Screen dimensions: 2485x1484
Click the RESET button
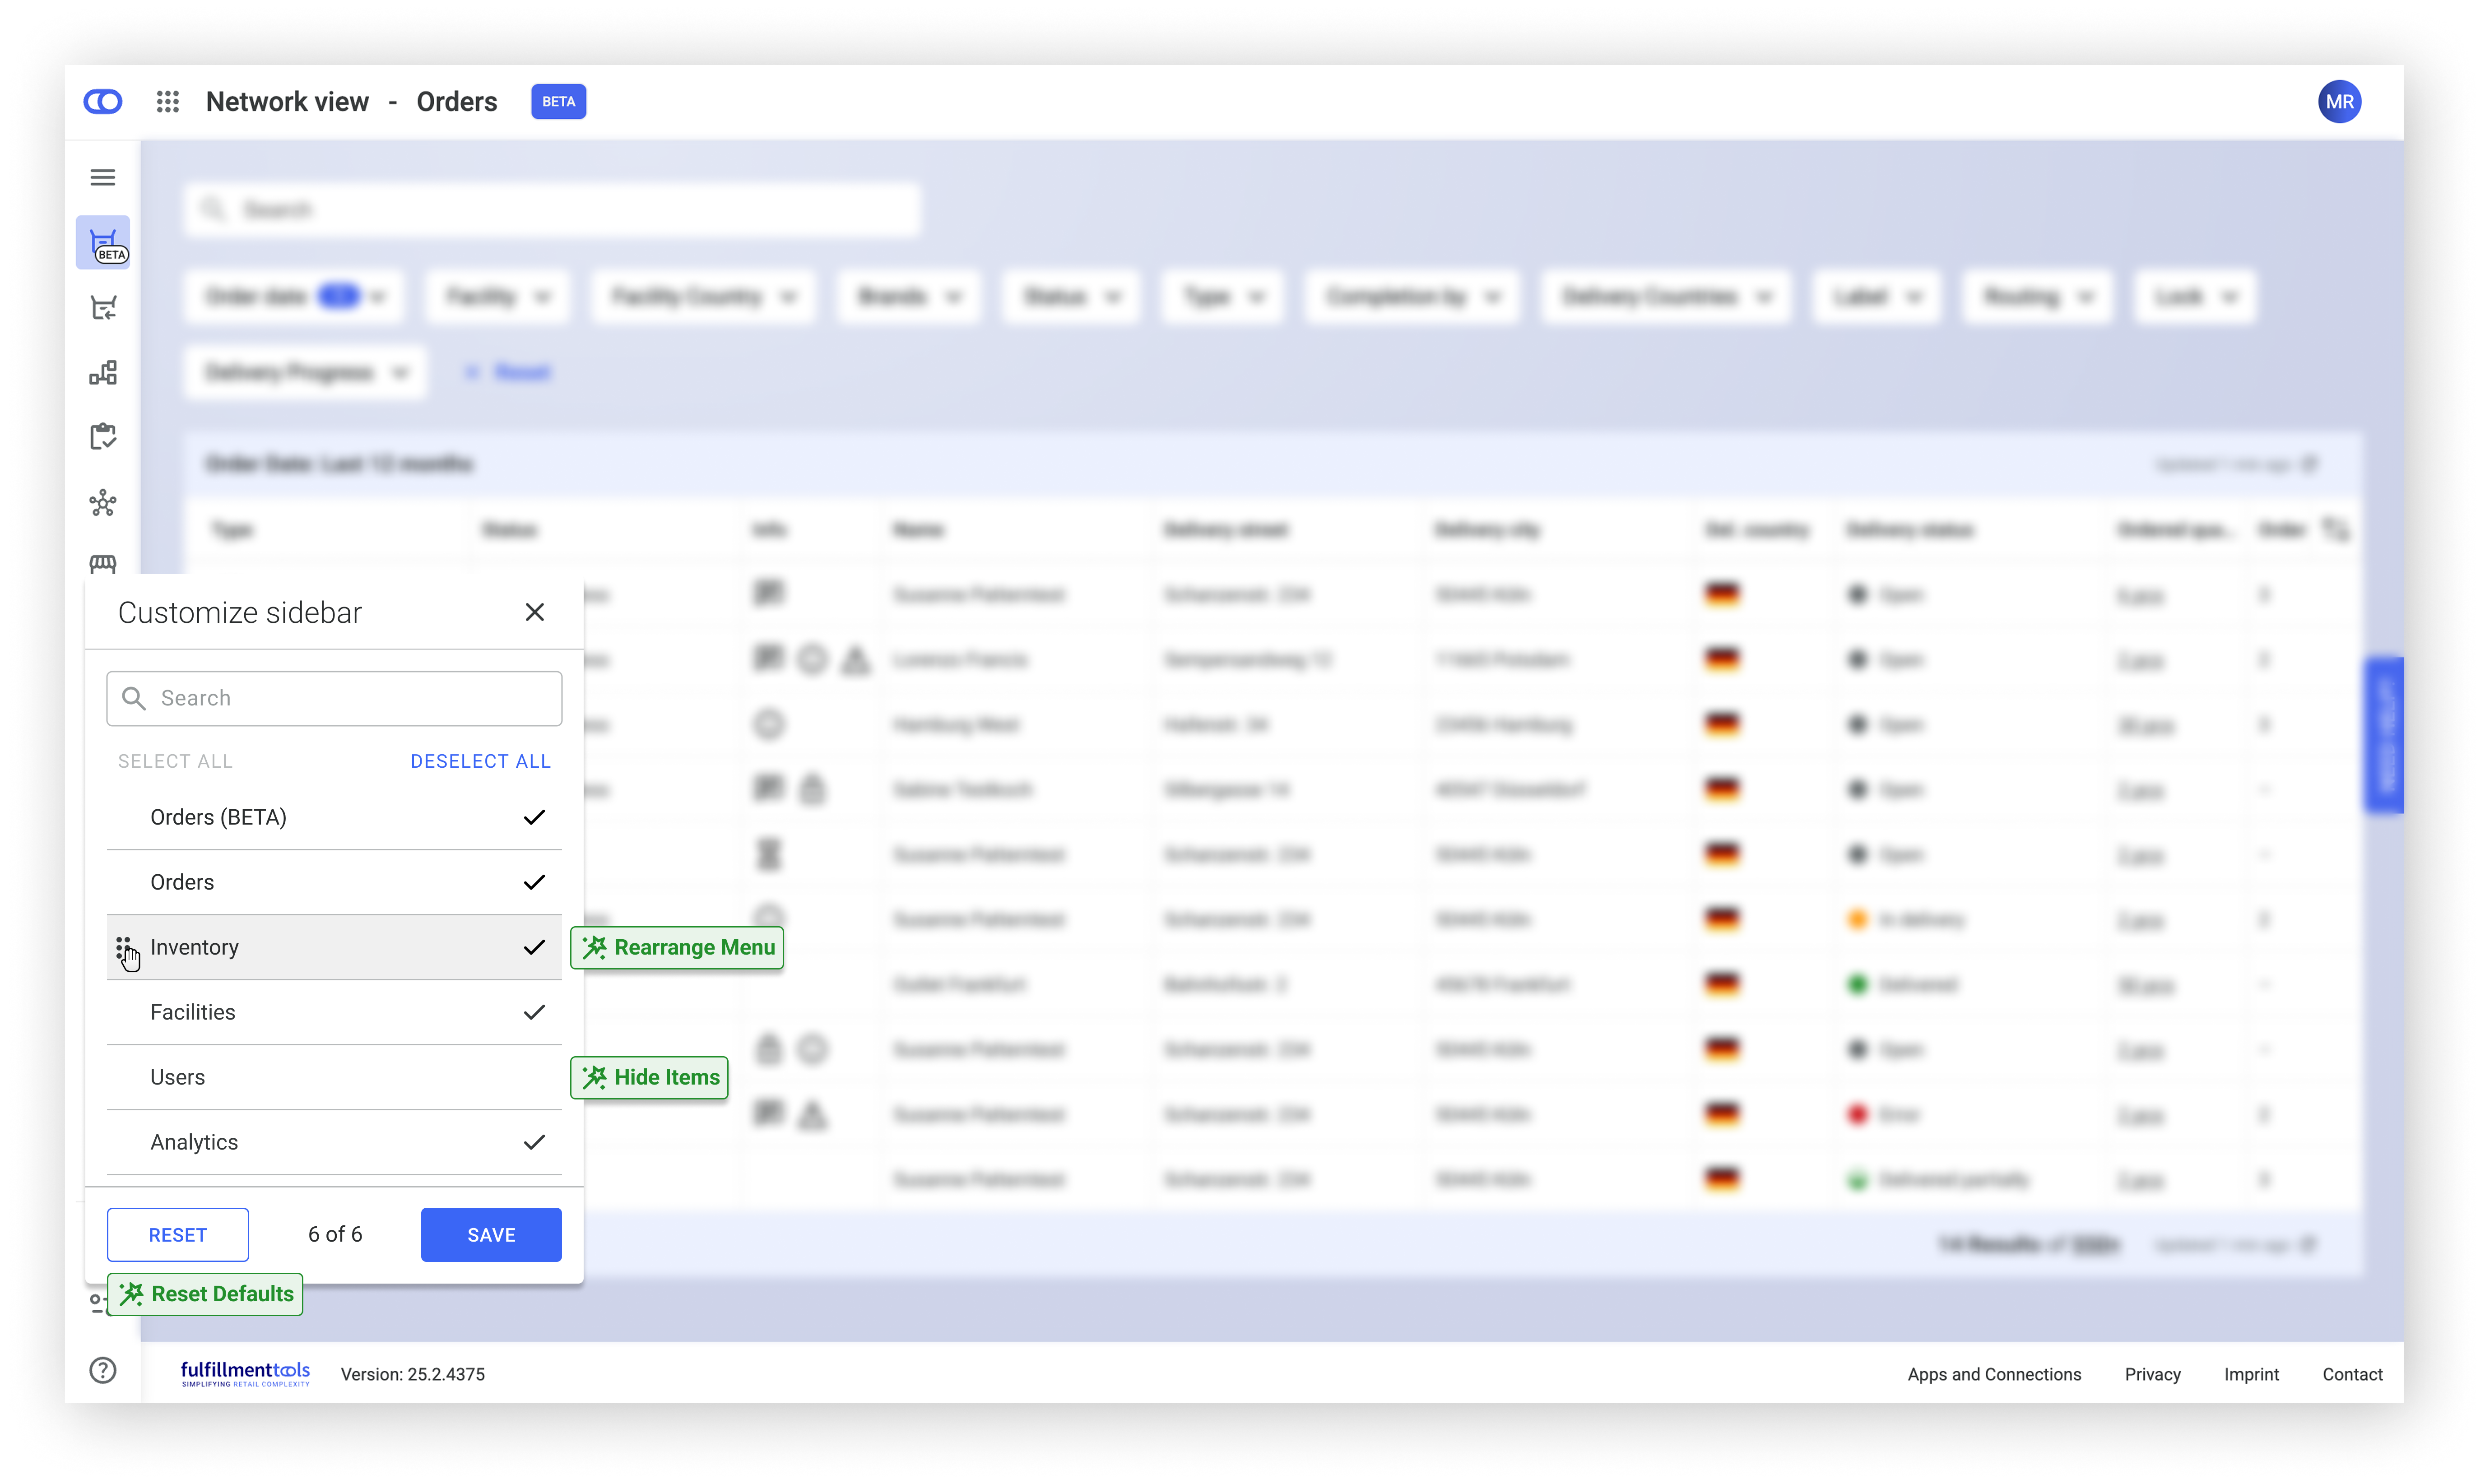pos(178,1235)
